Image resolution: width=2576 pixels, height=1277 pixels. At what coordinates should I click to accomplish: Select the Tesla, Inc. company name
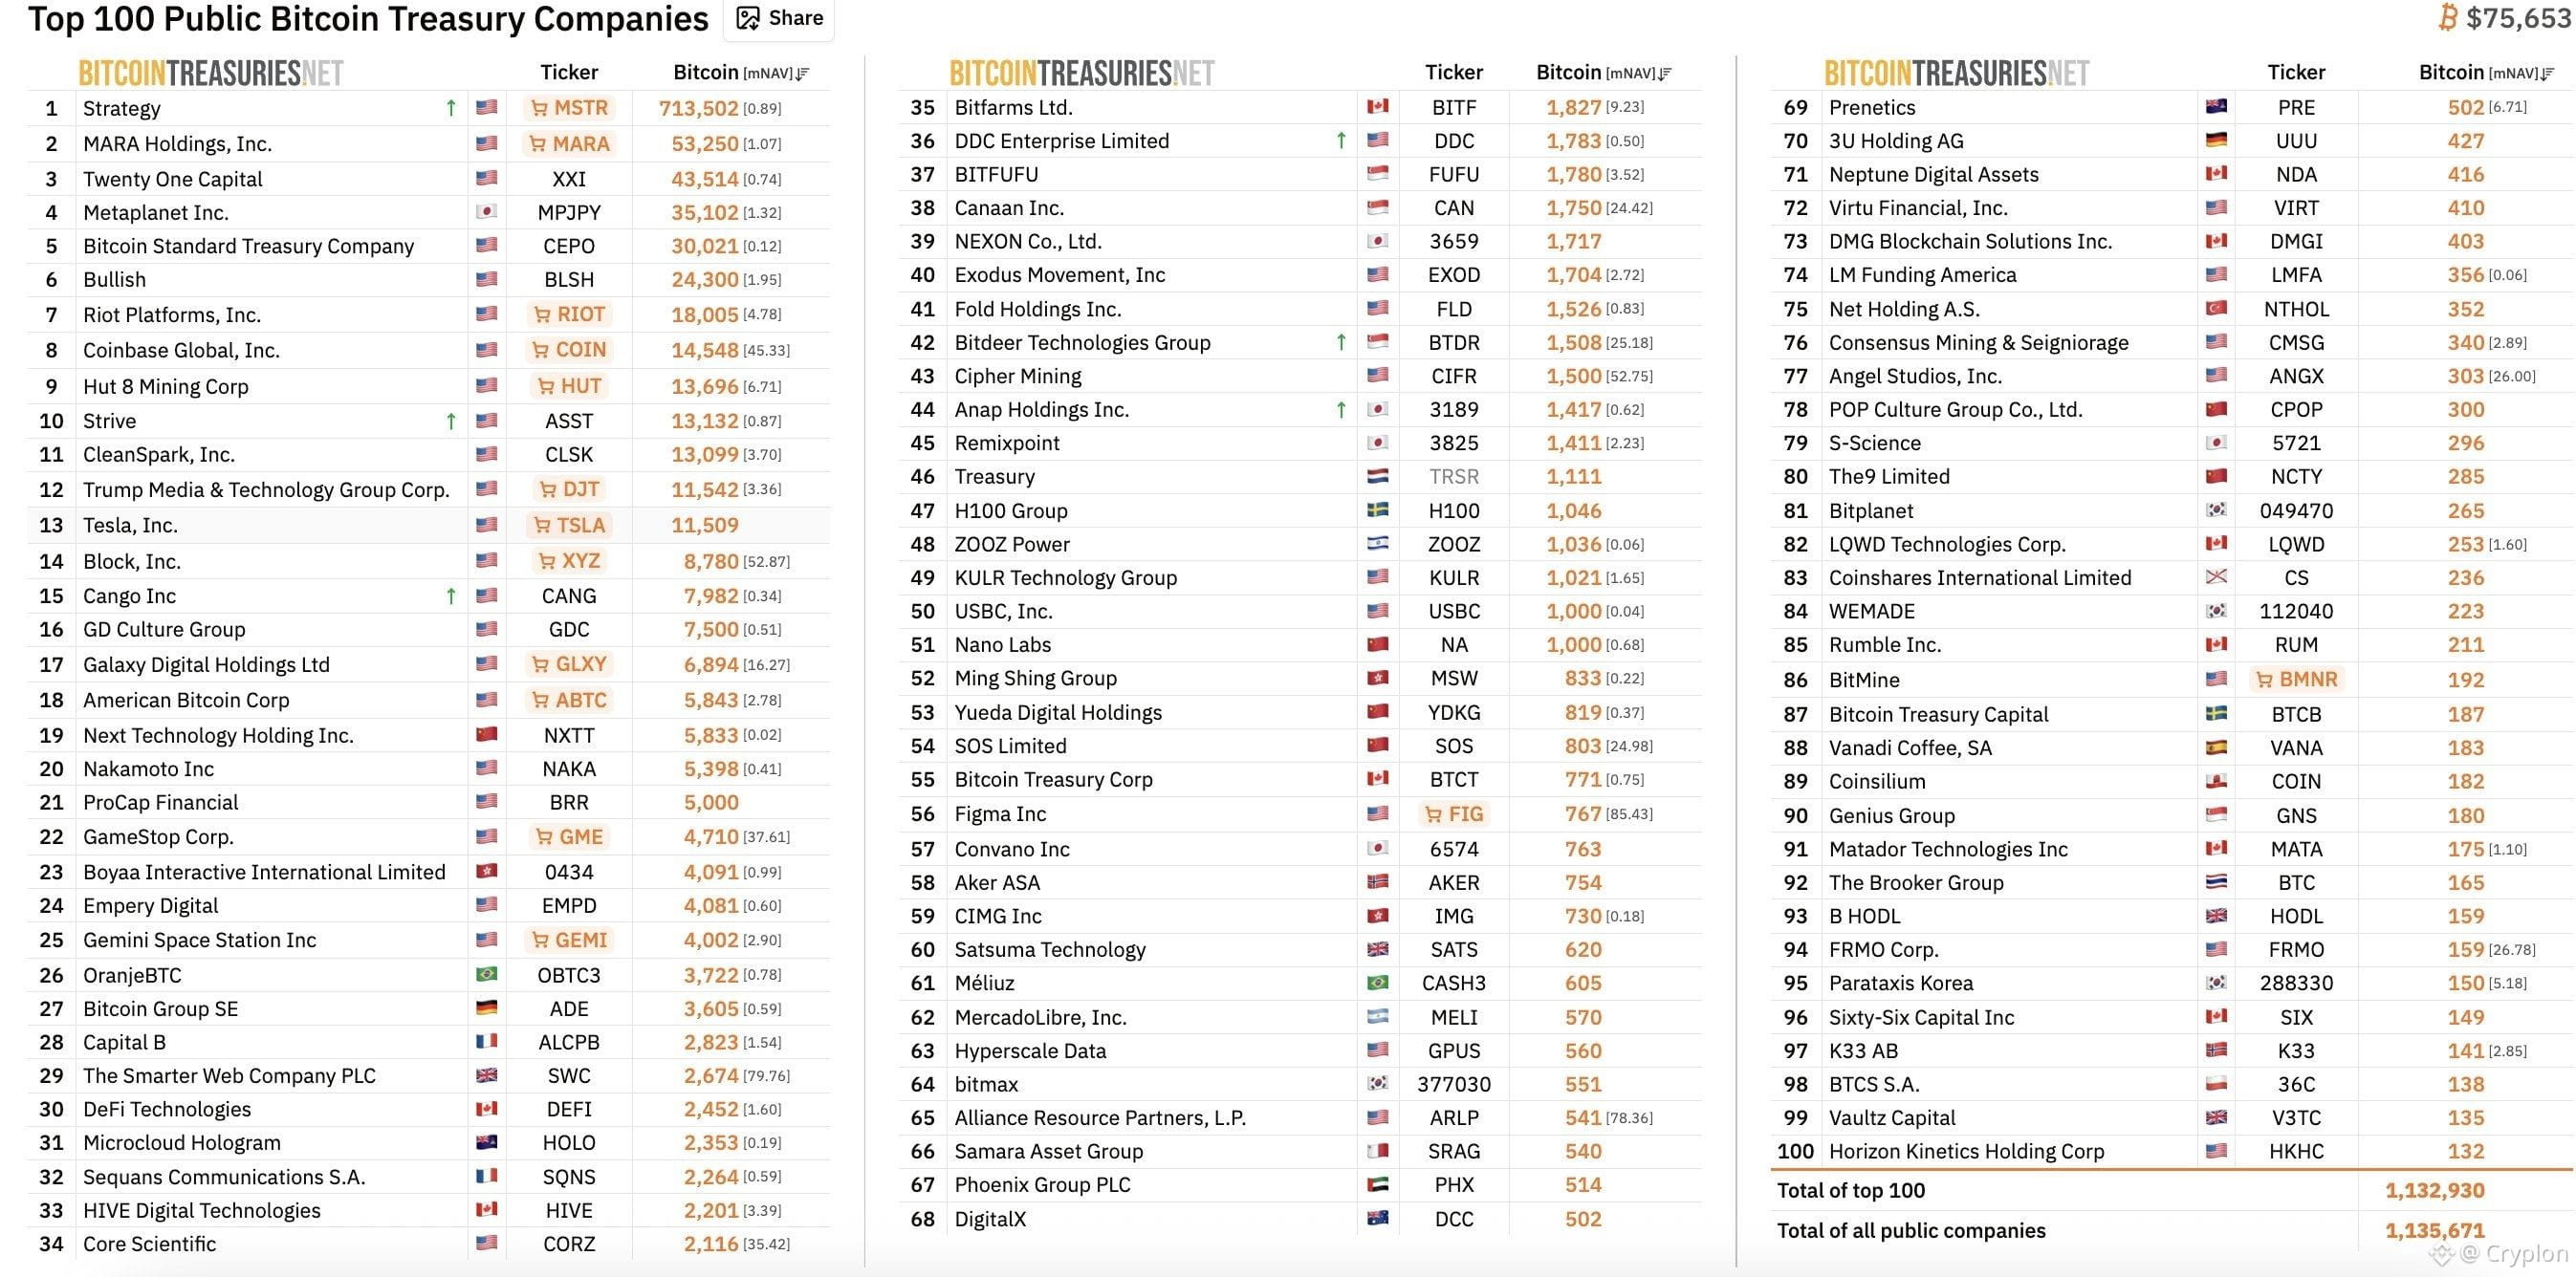(130, 525)
